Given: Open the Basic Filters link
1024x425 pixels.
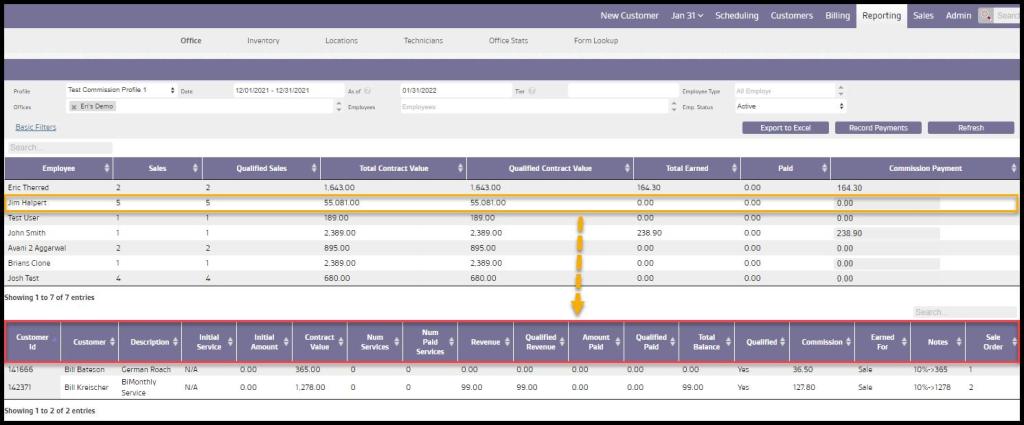Looking at the screenshot, I should (x=36, y=127).
